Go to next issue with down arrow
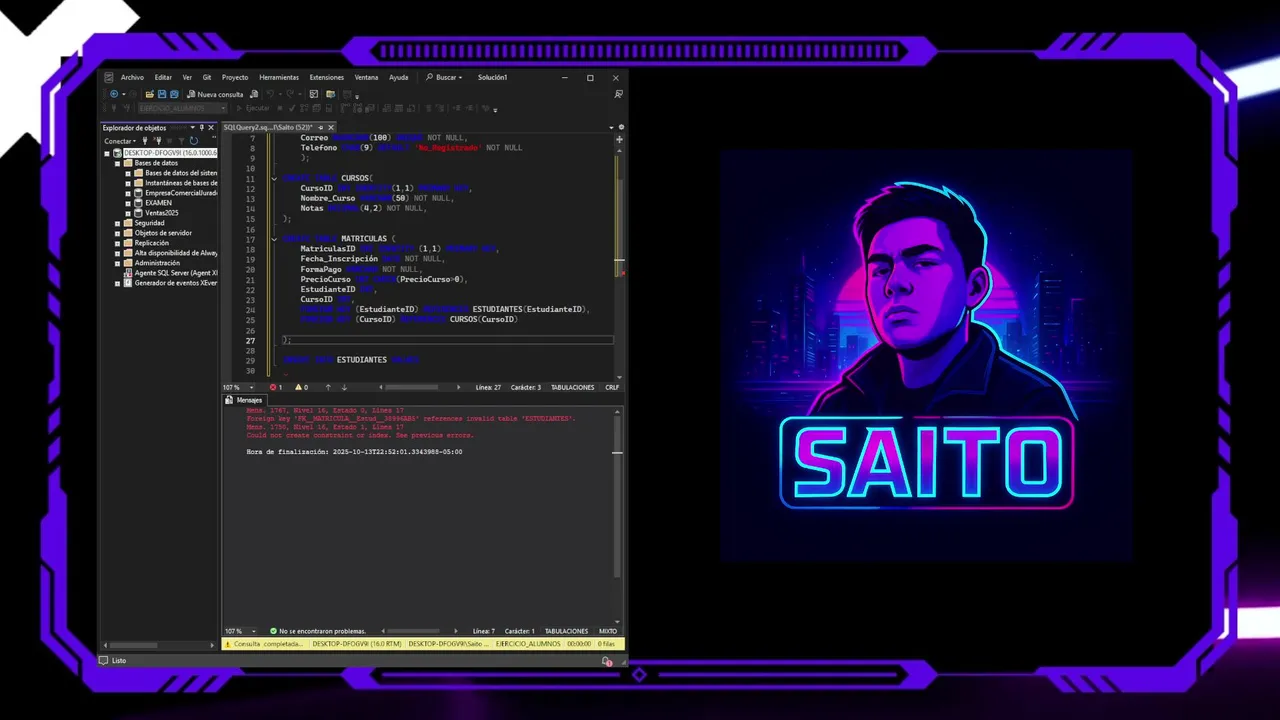This screenshot has height=720, width=1280. 344,387
